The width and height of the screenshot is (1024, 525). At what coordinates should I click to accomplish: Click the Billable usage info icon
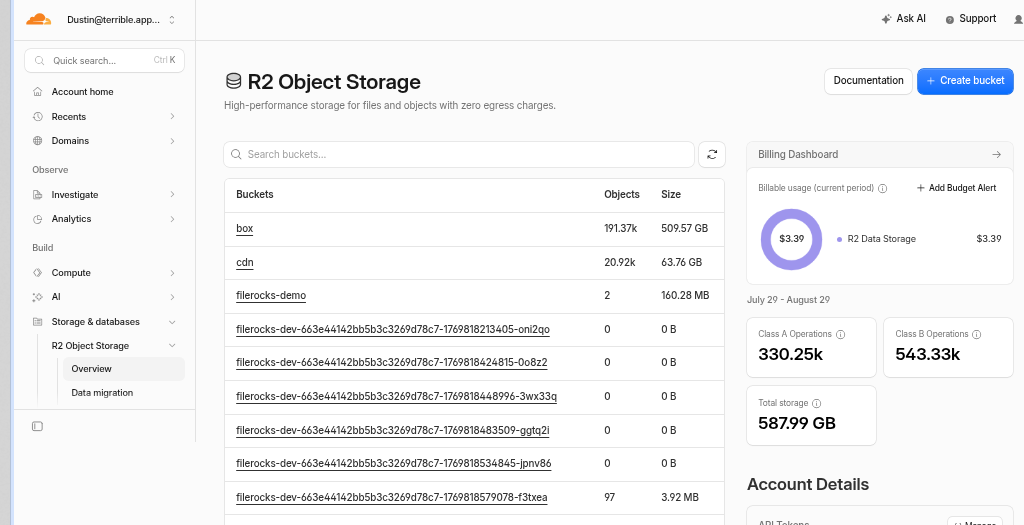point(882,188)
